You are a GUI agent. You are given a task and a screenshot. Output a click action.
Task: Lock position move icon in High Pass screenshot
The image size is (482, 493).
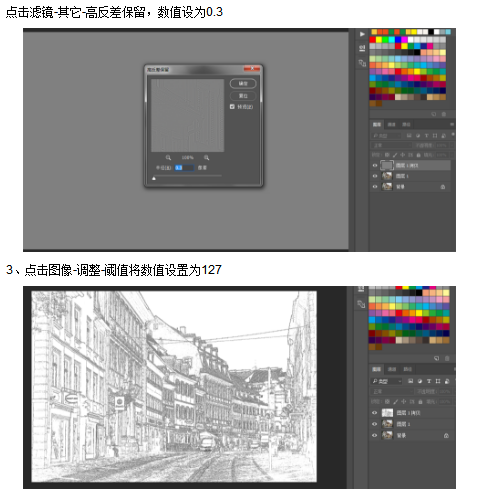click(x=402, y=155)
